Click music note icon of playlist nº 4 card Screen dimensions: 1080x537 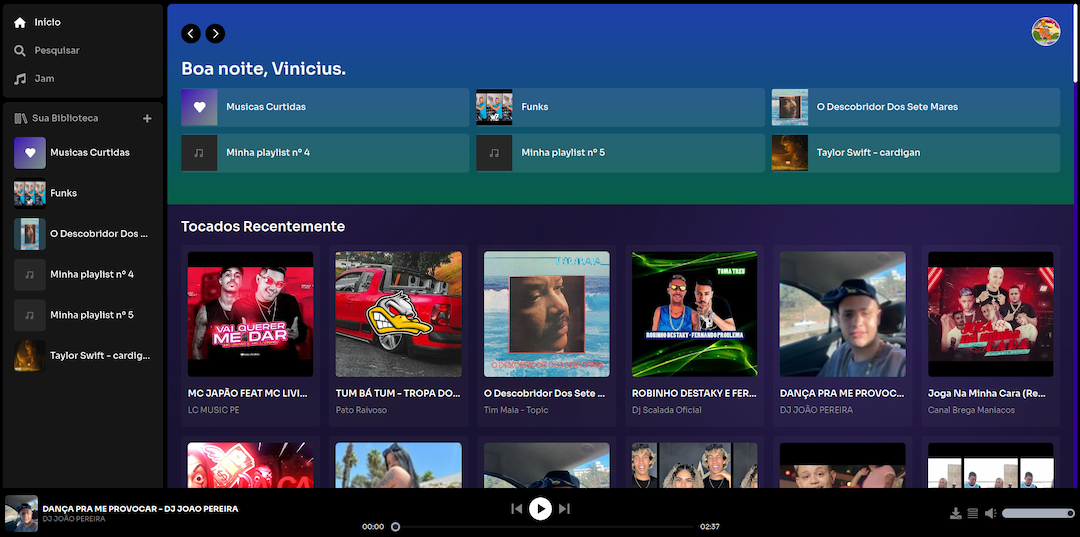[199, 153]
